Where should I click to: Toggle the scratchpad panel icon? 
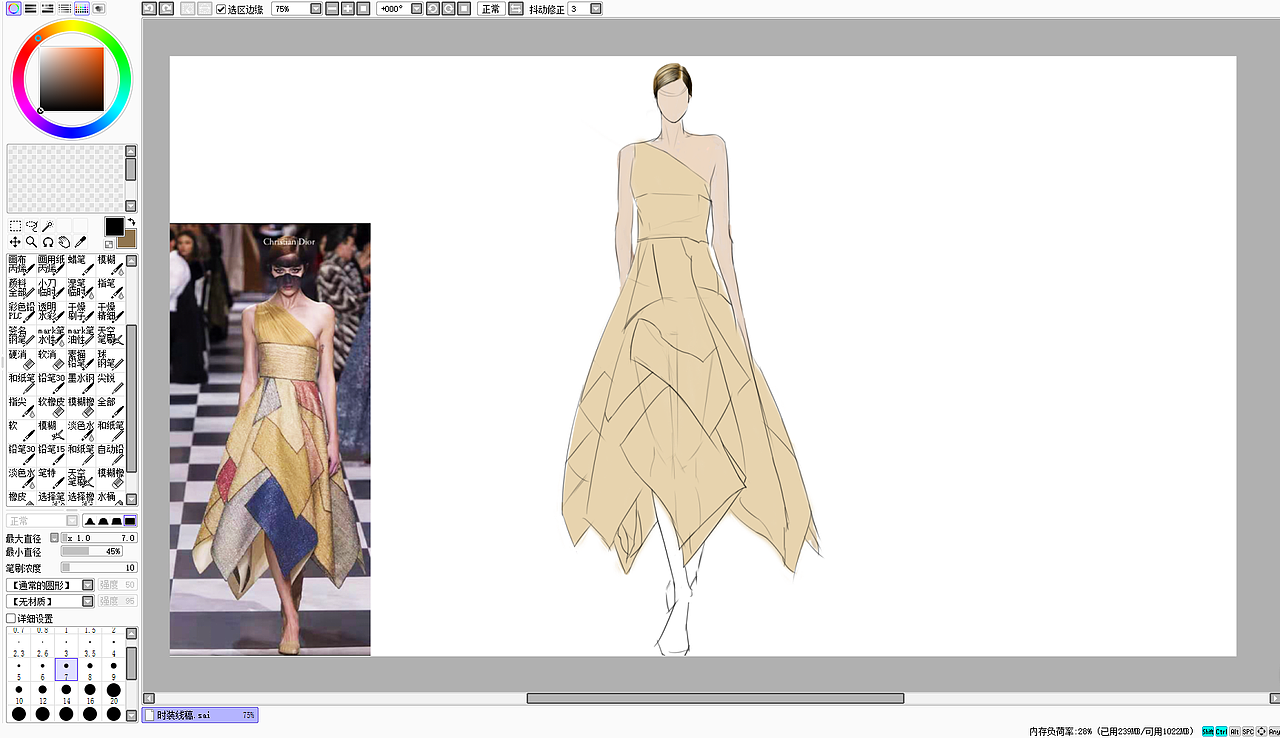point(99,8)
